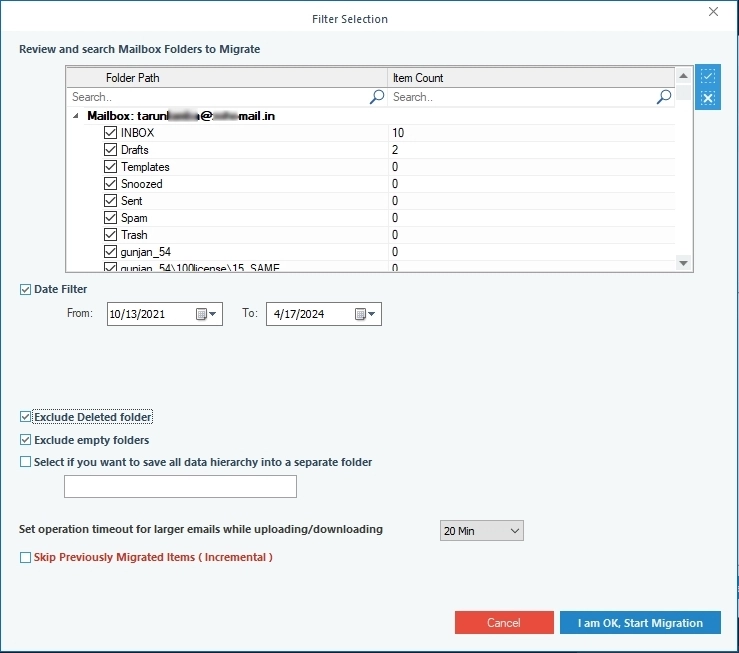
Task: Click the Folder Path search magnifier icon
Action: 377,97
